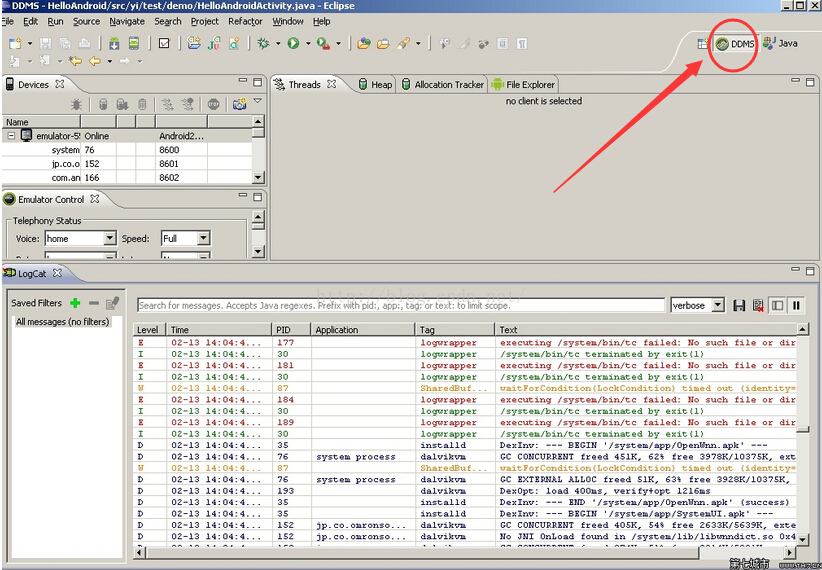The width and height of the screenshot is (822, 570).
Task: Switch to the Java perspective
Action: pos(781,43)
